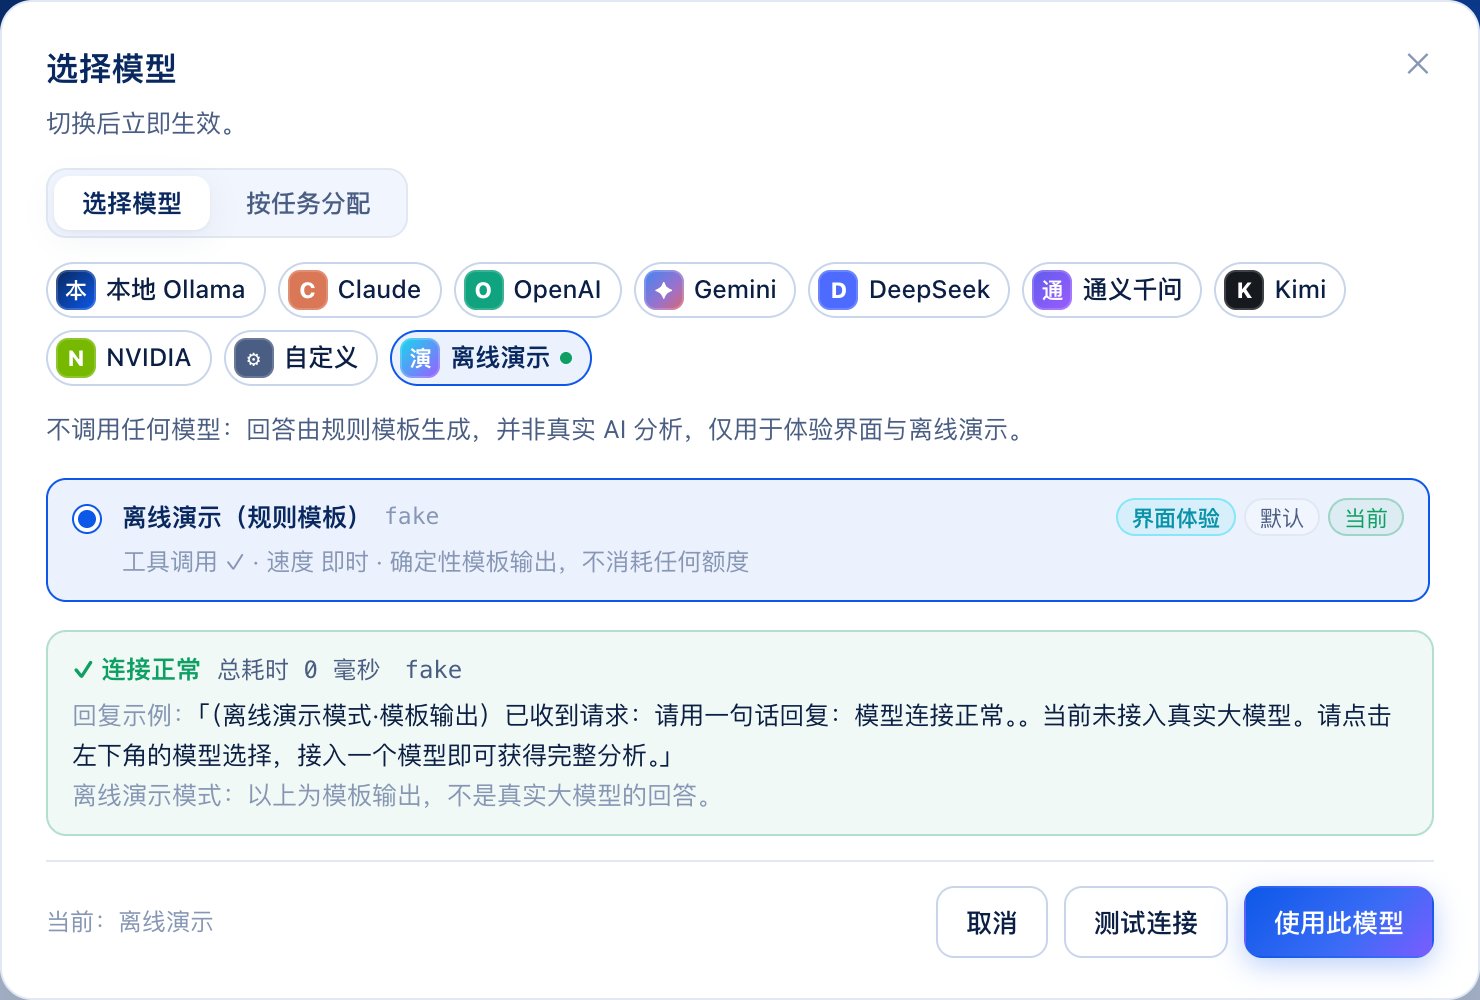Viewport: 1480px width, 1000px height.
Task: Confirm with the 使用此模型 button
Action: click(x=1339, y=922)
